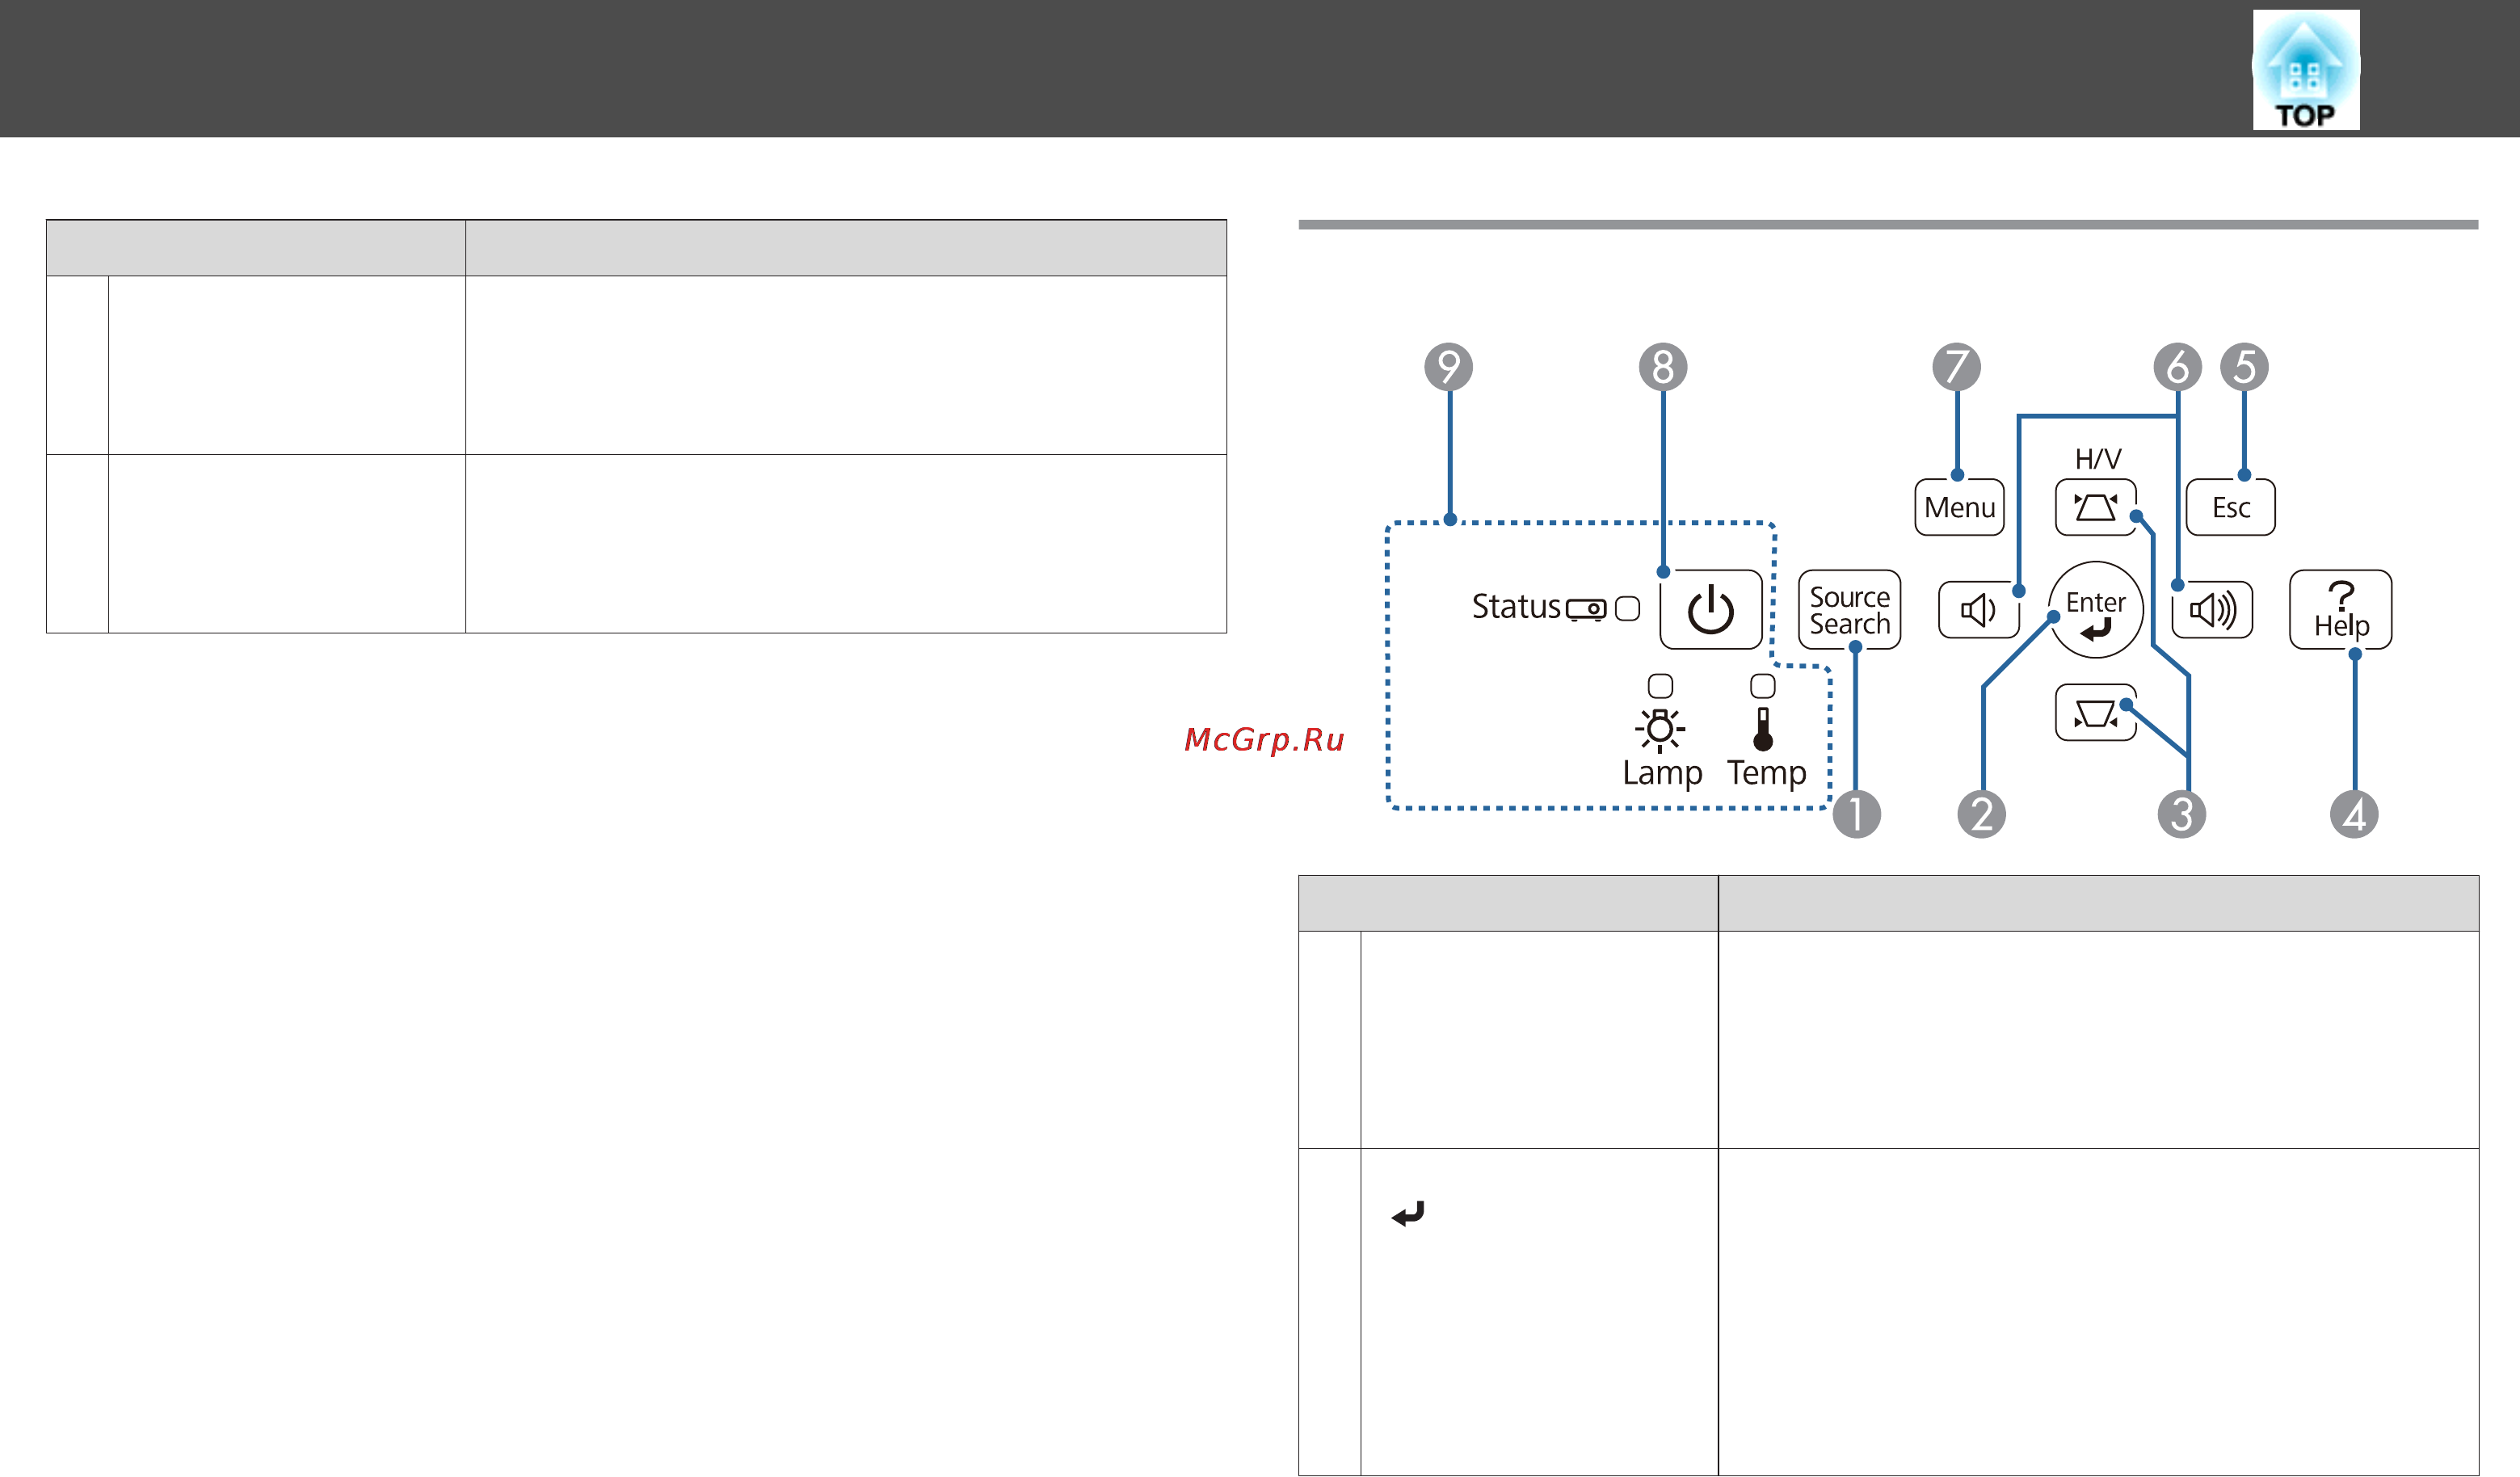Click the Temp thermometer icon
The width and height of the screenshot is (2520, 1477).
1763,729
